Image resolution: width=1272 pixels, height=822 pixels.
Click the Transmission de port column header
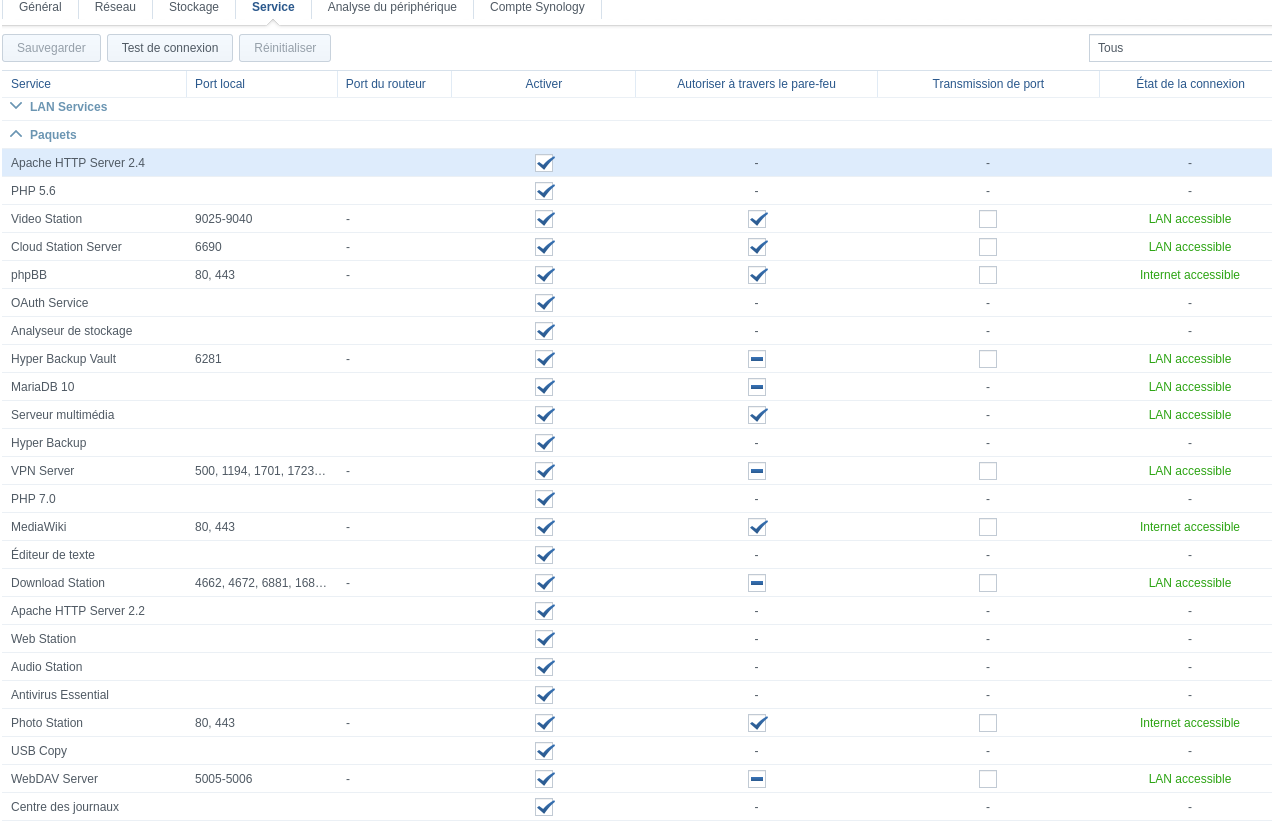click(988, 84)
